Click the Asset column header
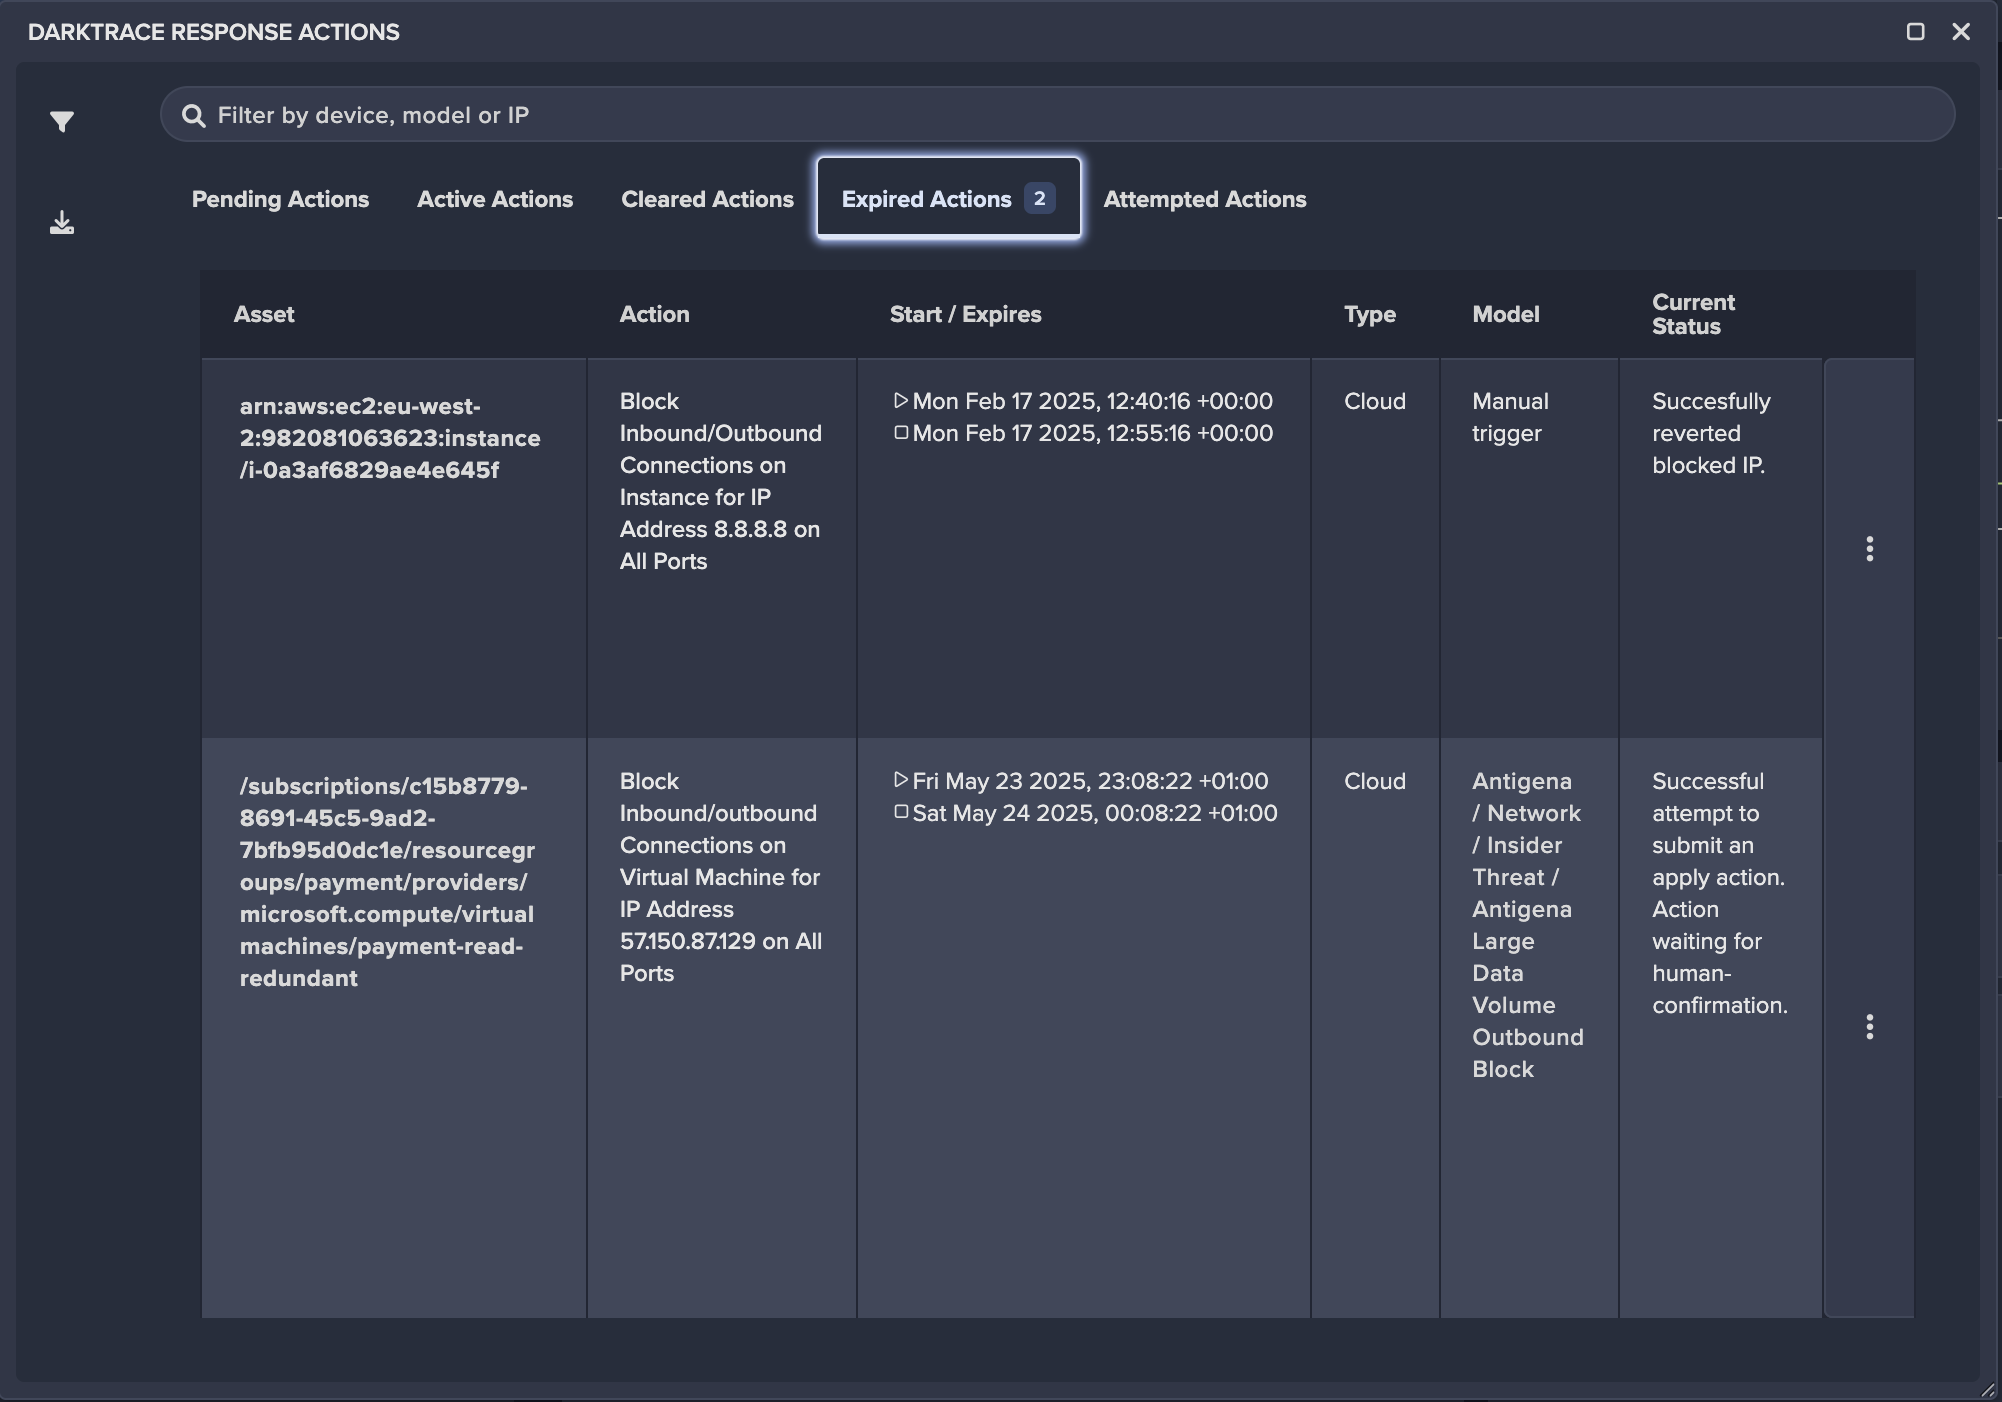 click(264, 314)
